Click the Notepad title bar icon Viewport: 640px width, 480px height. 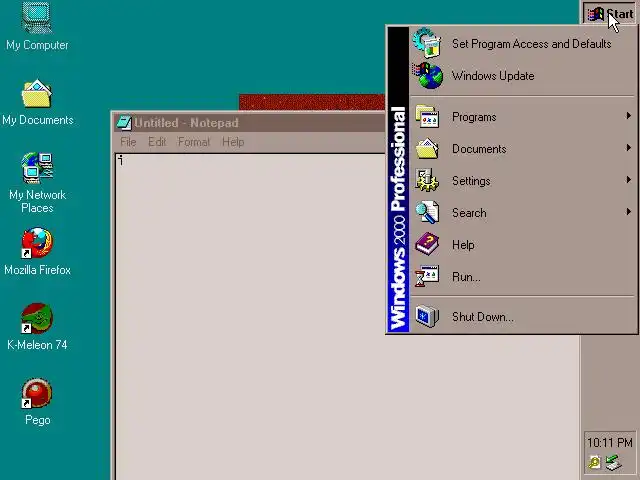tap(124, 122)
